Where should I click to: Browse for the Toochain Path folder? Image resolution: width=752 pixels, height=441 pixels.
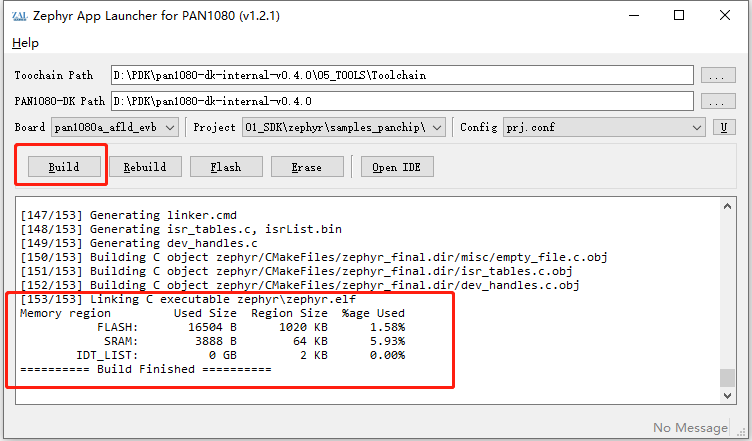pyautogui.click(x=718, y=75)
